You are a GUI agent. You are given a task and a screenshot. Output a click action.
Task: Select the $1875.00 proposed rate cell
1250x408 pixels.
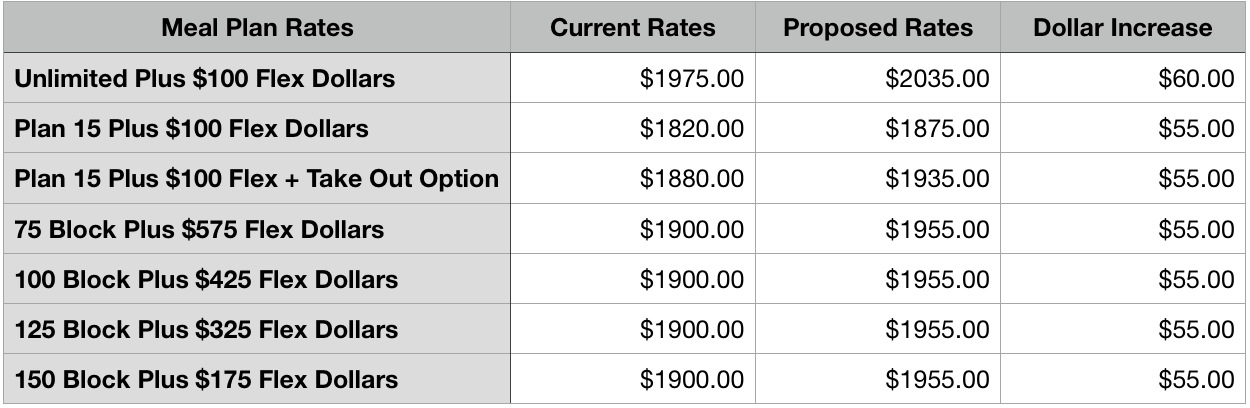click(877, 128)
